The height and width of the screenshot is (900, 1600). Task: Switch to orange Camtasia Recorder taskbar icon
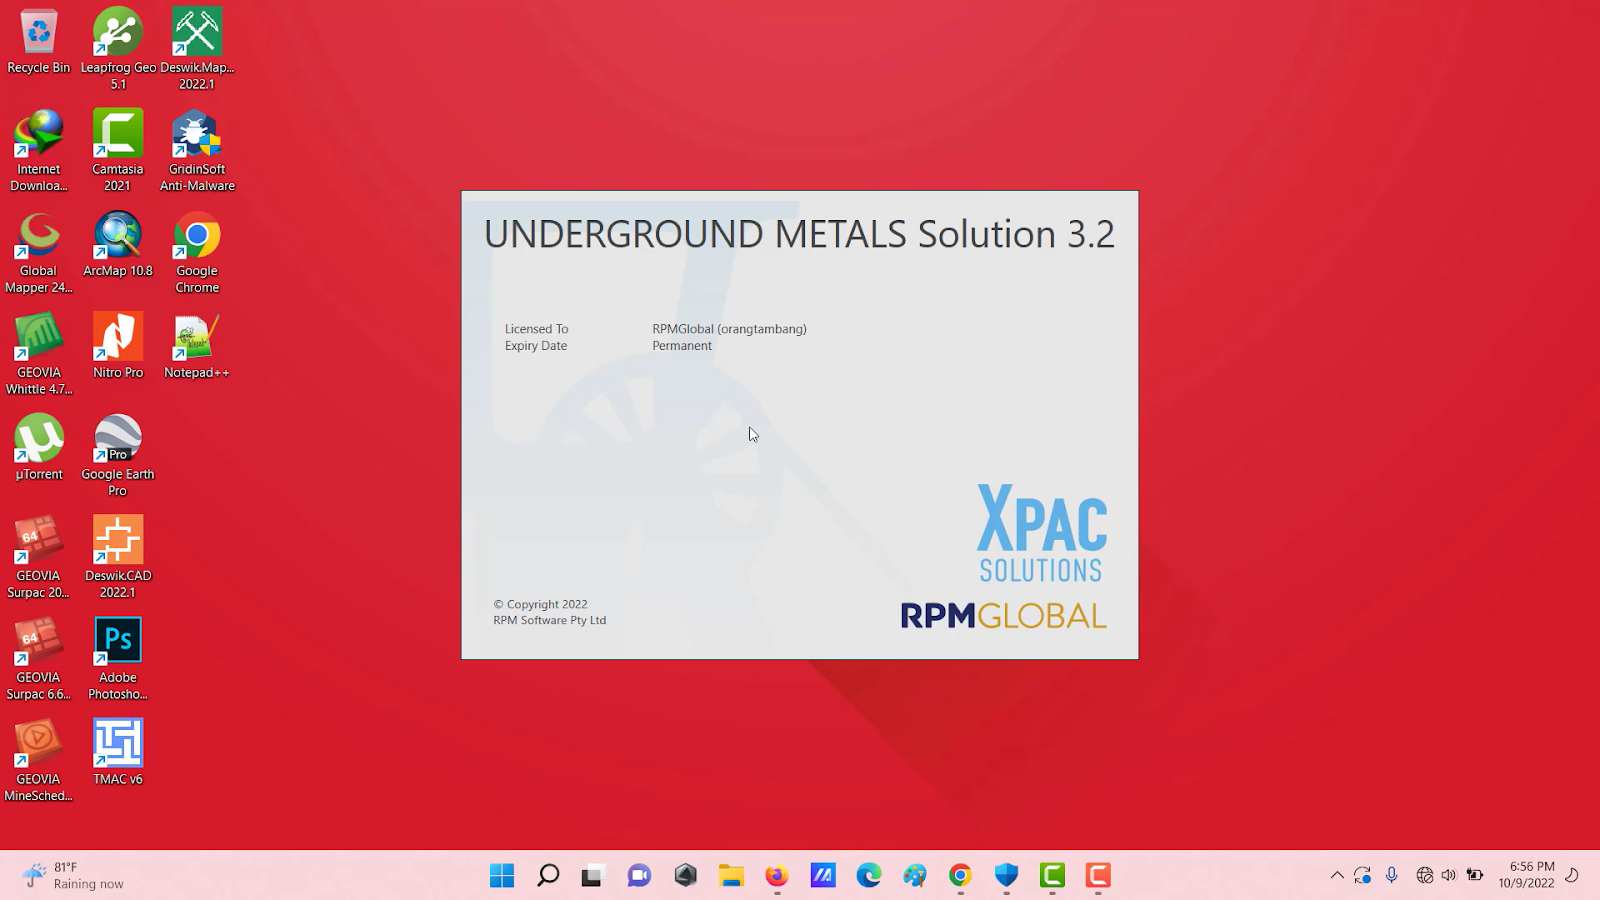[x=1098, y=876]
